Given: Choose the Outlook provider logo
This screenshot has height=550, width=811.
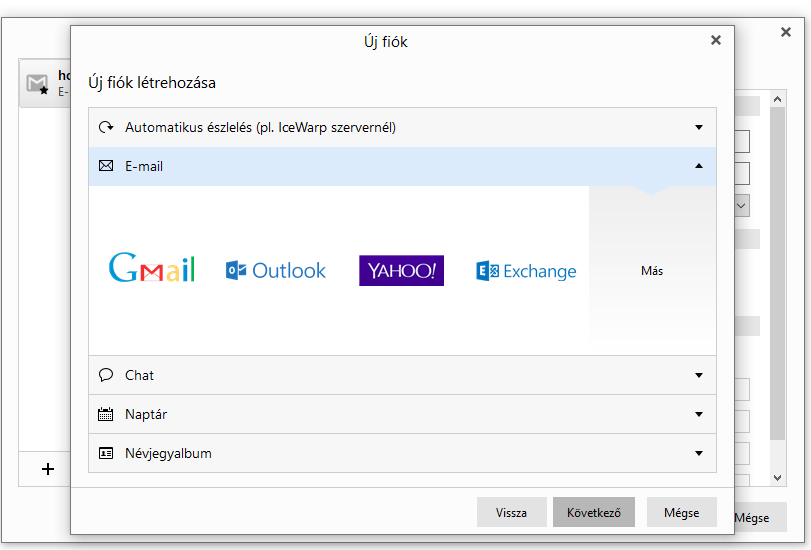Looking at the screenshot, I should [x=276, y=271].
